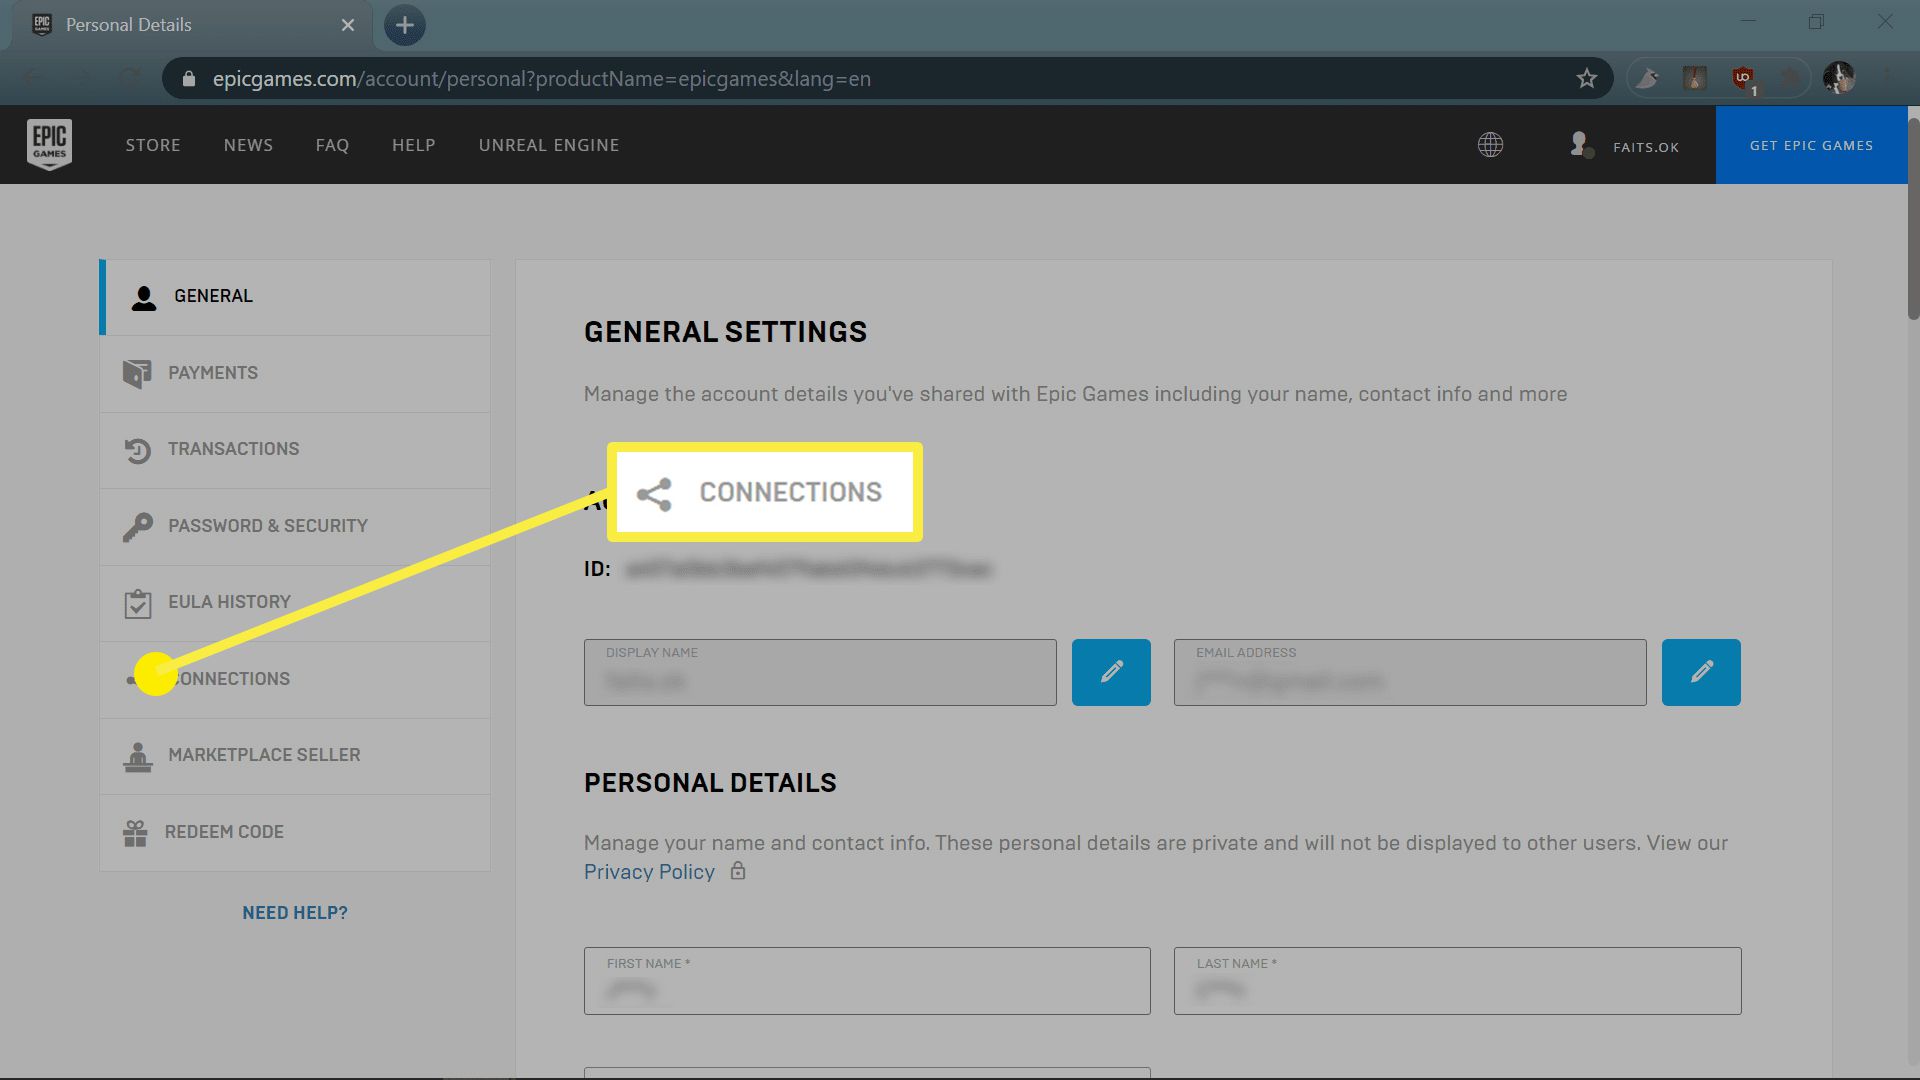1920x1080 pixels.
Task: Select the CONNECTIONS sidebar tab
Action: pos(295,679)
